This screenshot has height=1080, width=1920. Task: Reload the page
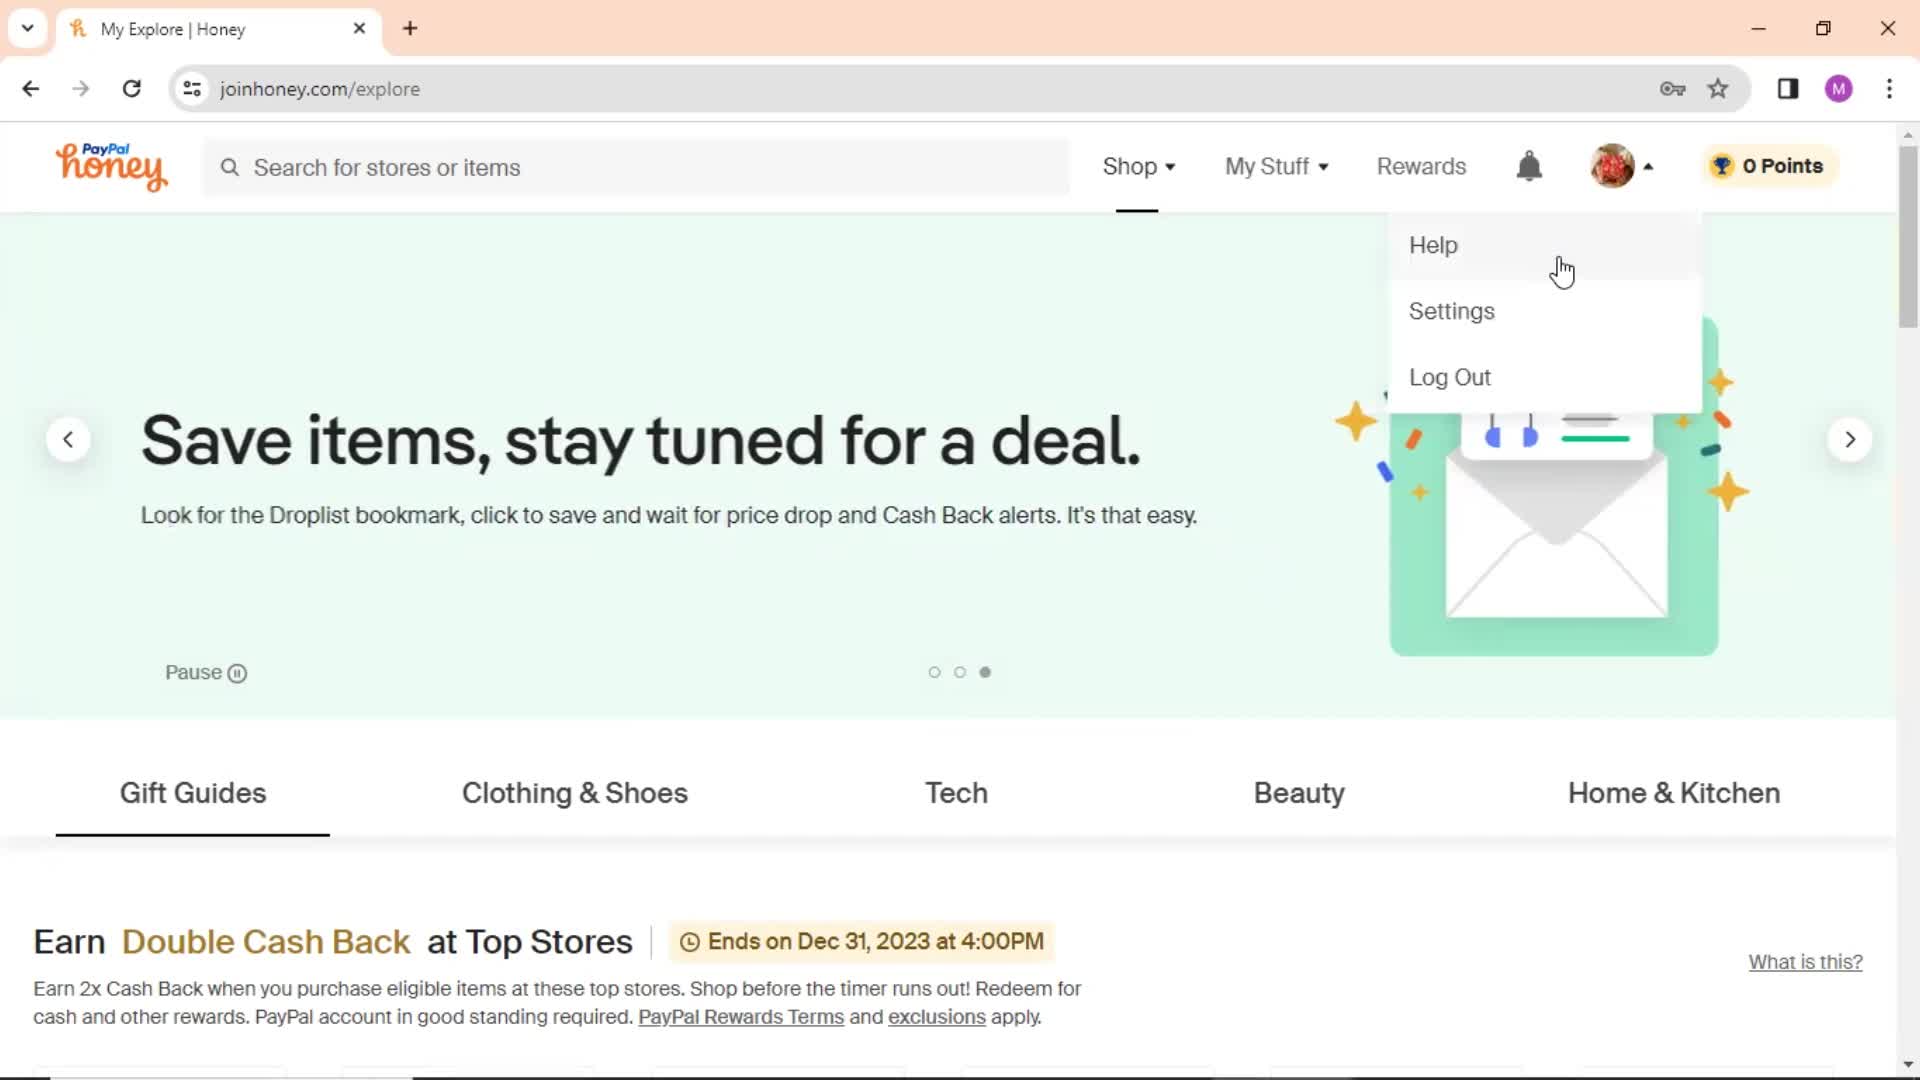(x=131, y=89)
